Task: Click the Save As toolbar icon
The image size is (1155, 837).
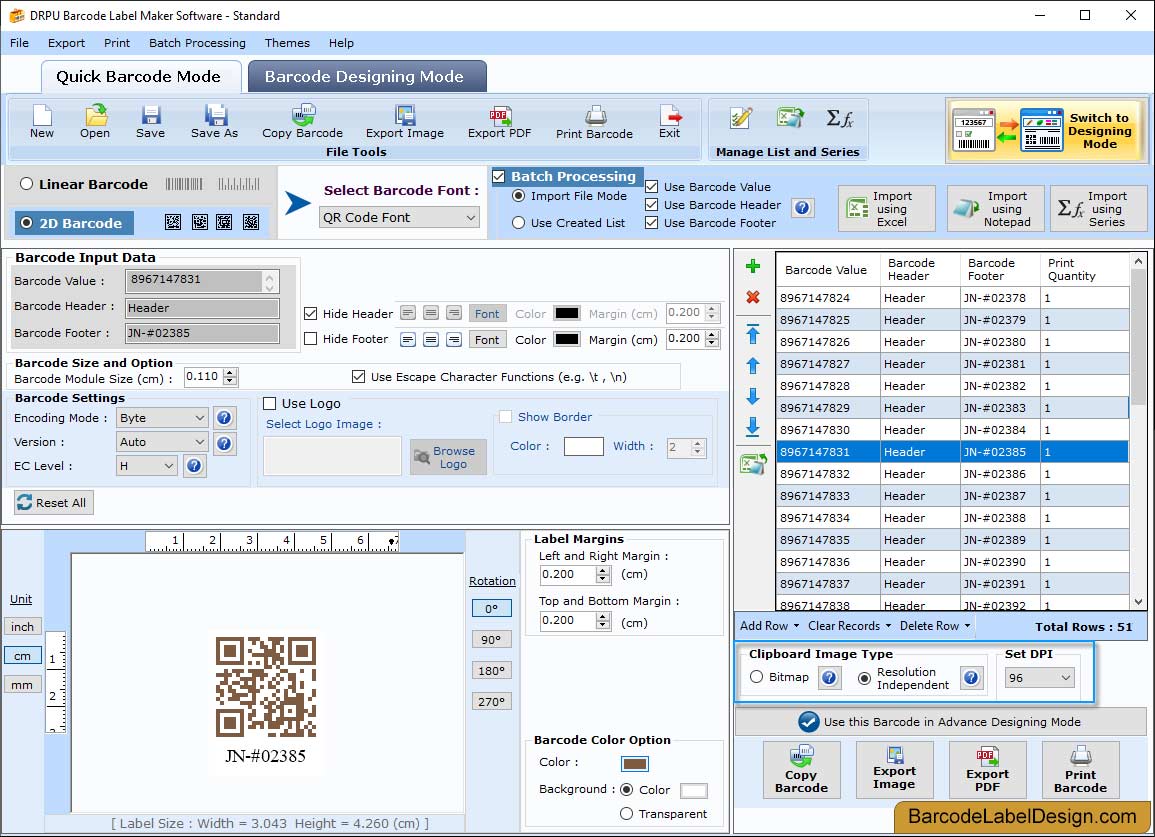Action: pos(214,122)
